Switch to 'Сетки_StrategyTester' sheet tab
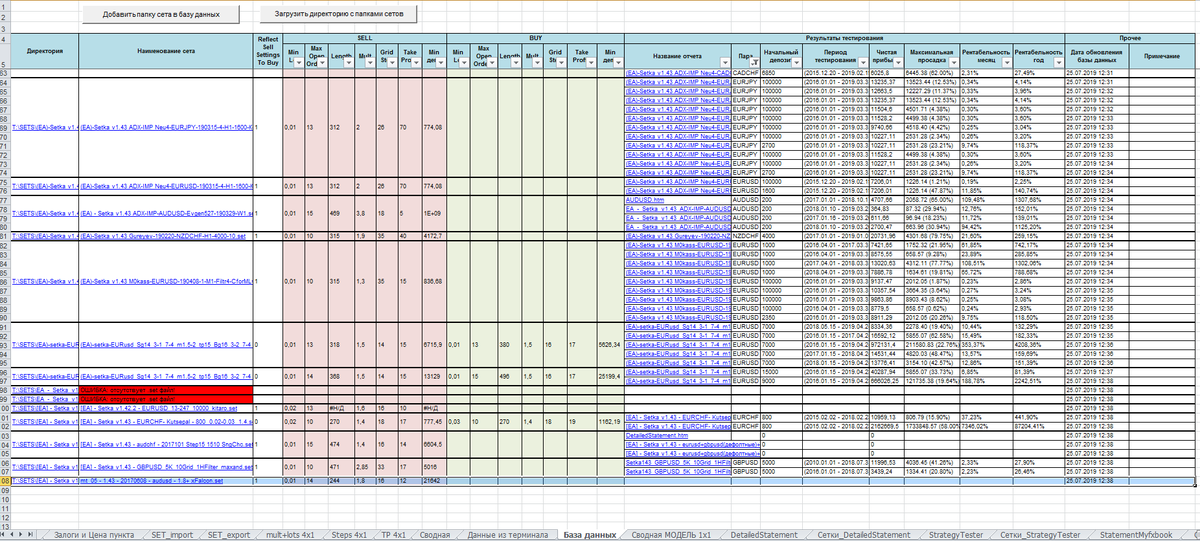Screen dimensions: 1200x541 click(x=1040, y=535)
